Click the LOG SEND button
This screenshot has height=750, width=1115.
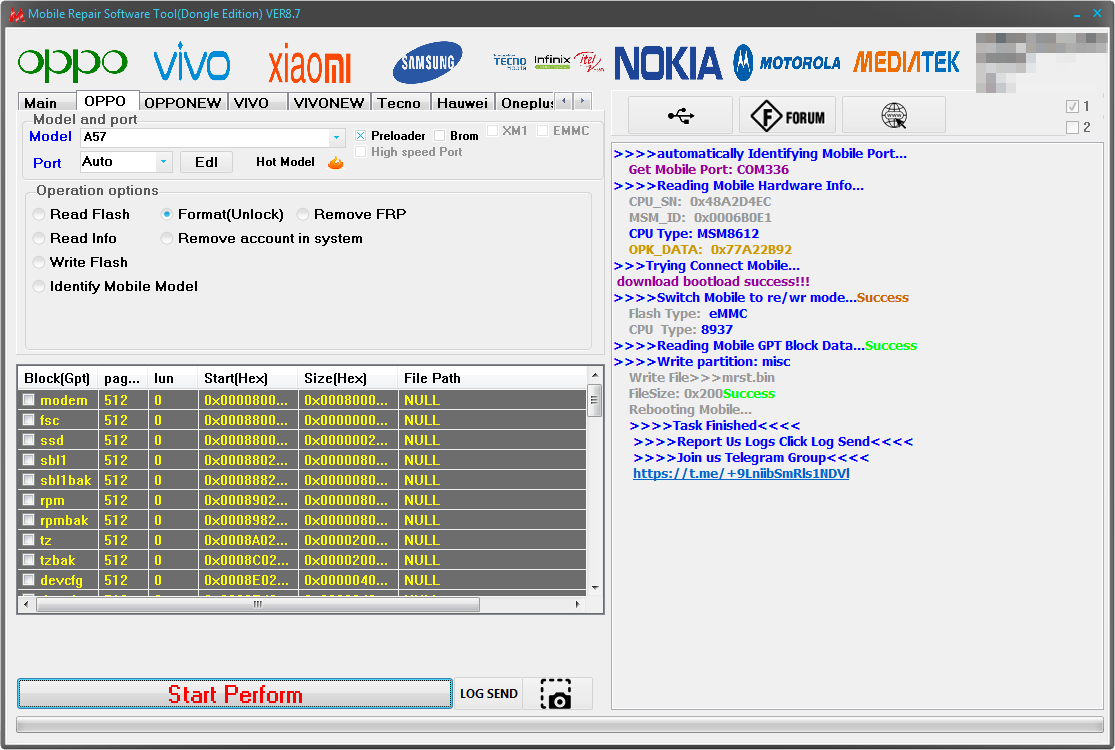(489, 694)
